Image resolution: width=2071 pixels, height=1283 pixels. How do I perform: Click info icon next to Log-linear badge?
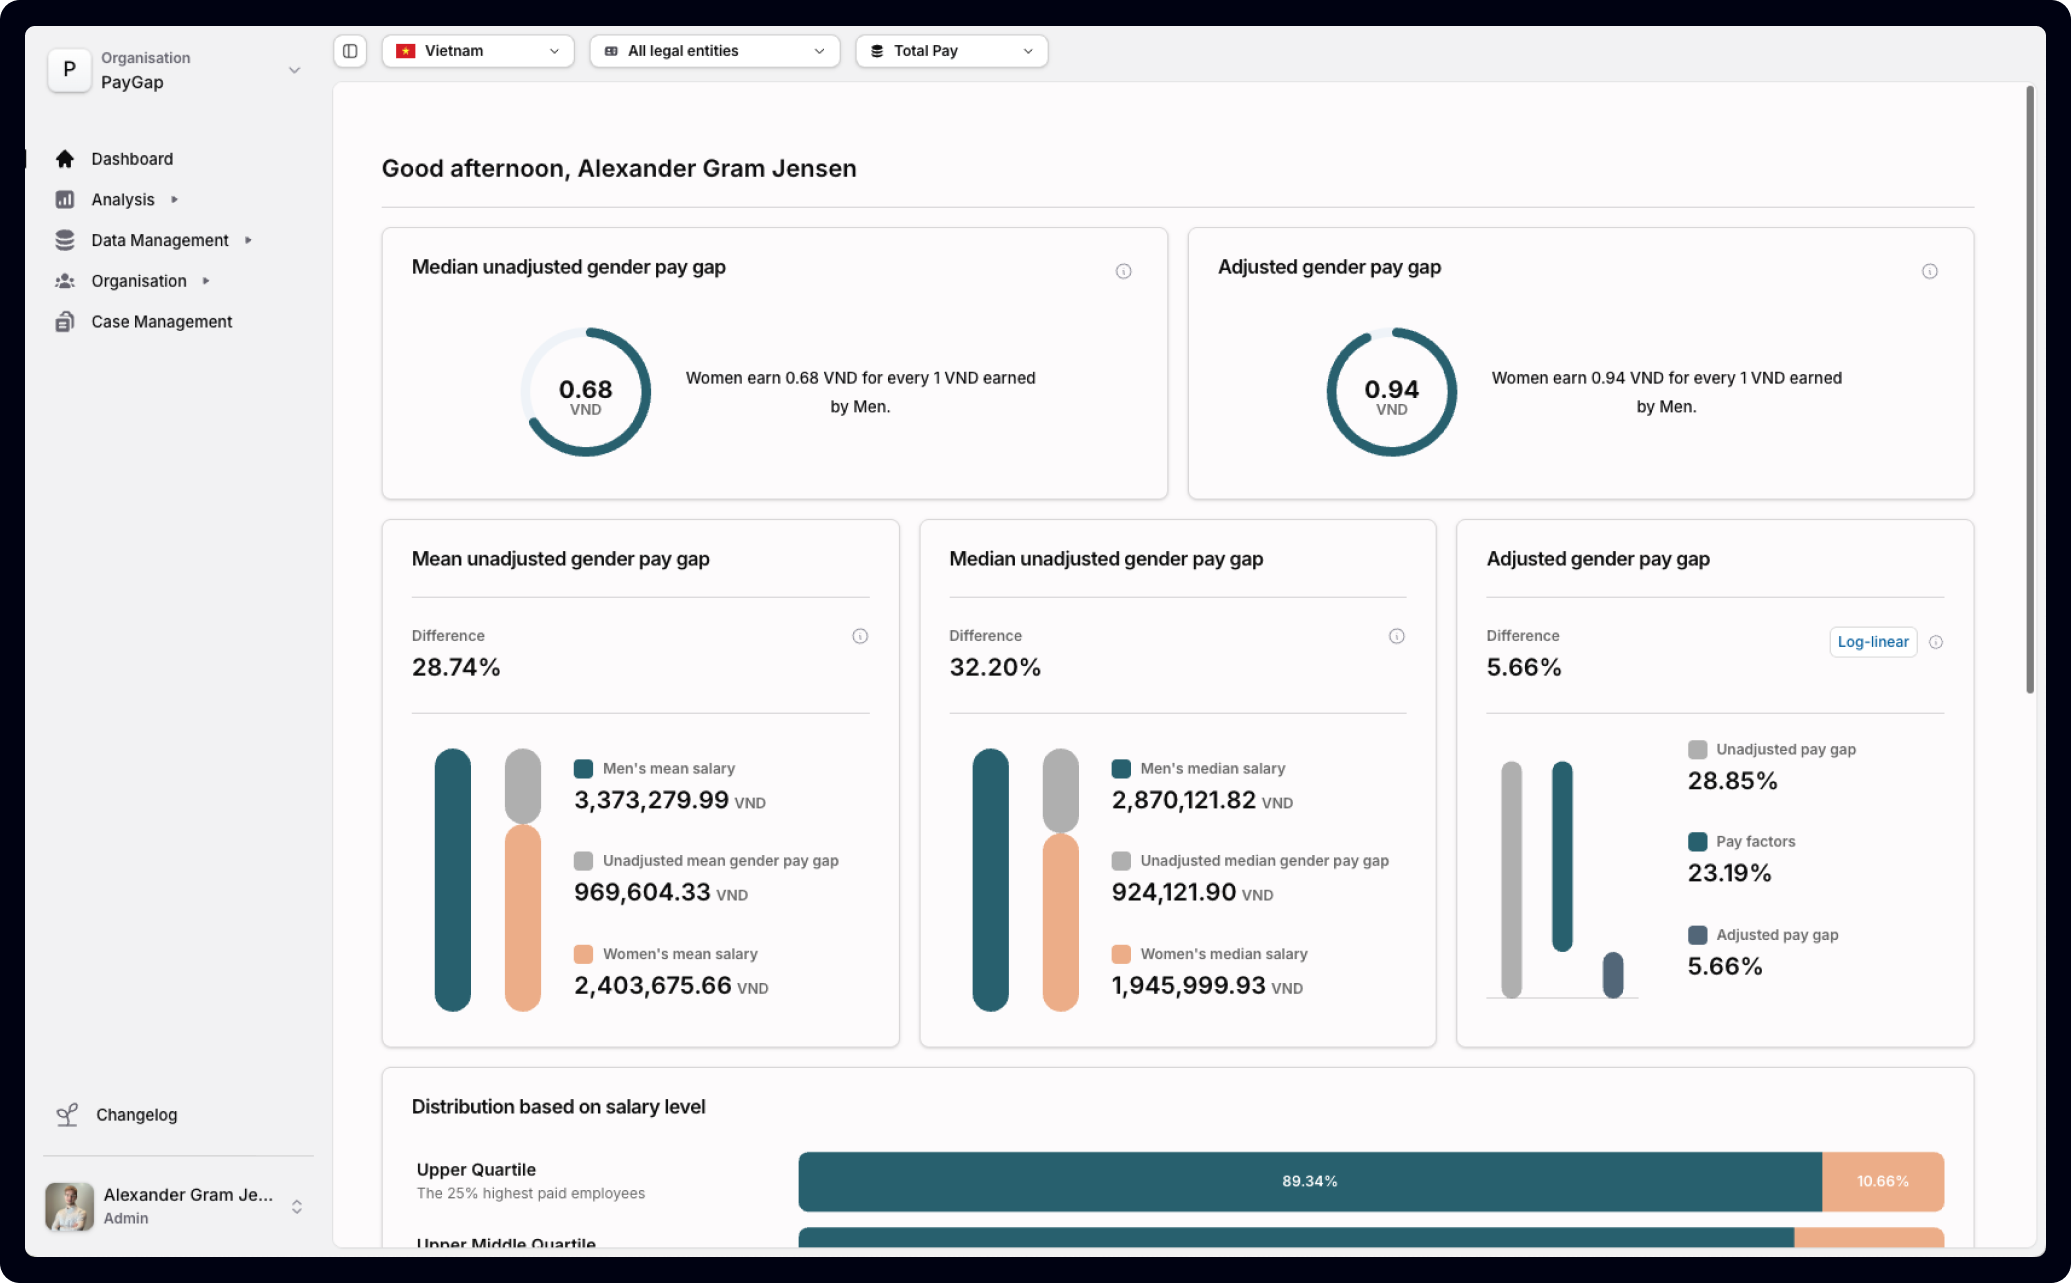coord(1935,642)
